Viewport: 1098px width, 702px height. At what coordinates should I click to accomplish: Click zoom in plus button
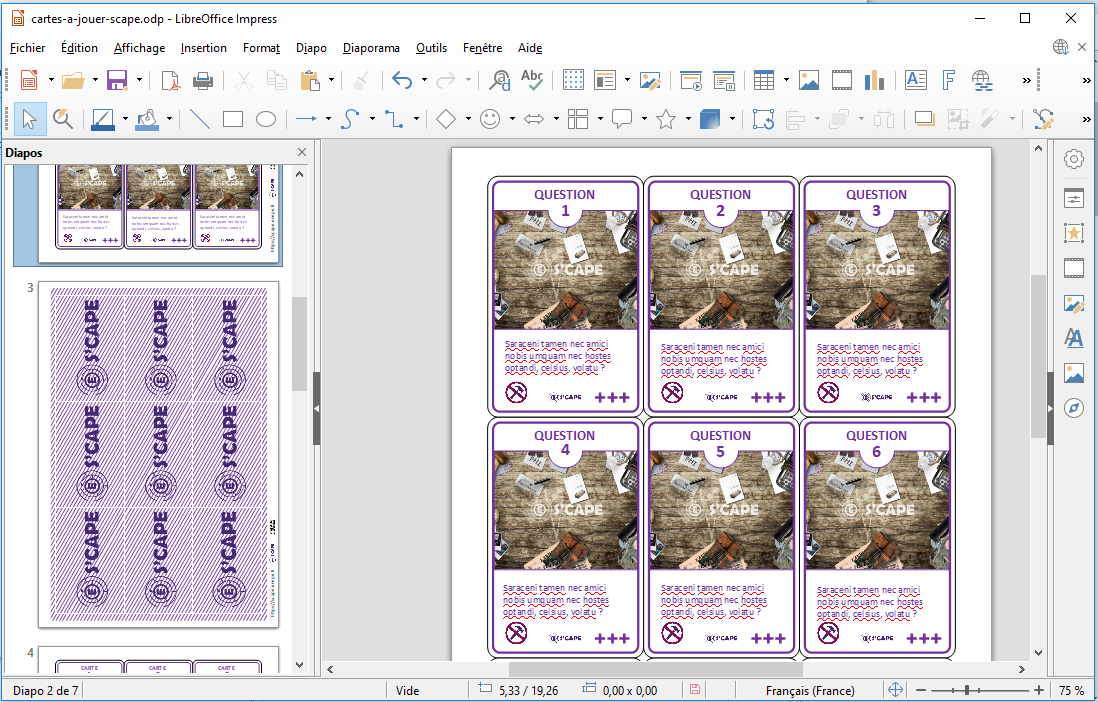tap(1039, 690)
